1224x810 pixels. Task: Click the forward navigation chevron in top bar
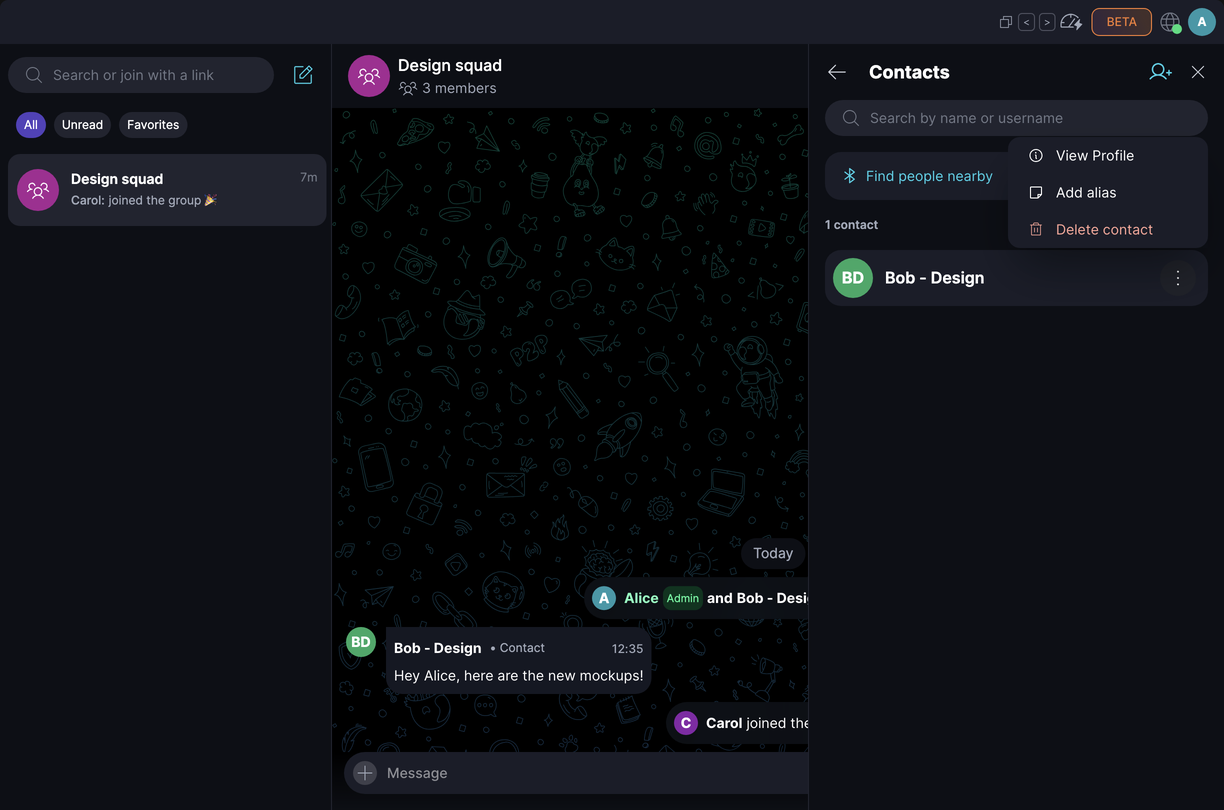click(1047, 22)
